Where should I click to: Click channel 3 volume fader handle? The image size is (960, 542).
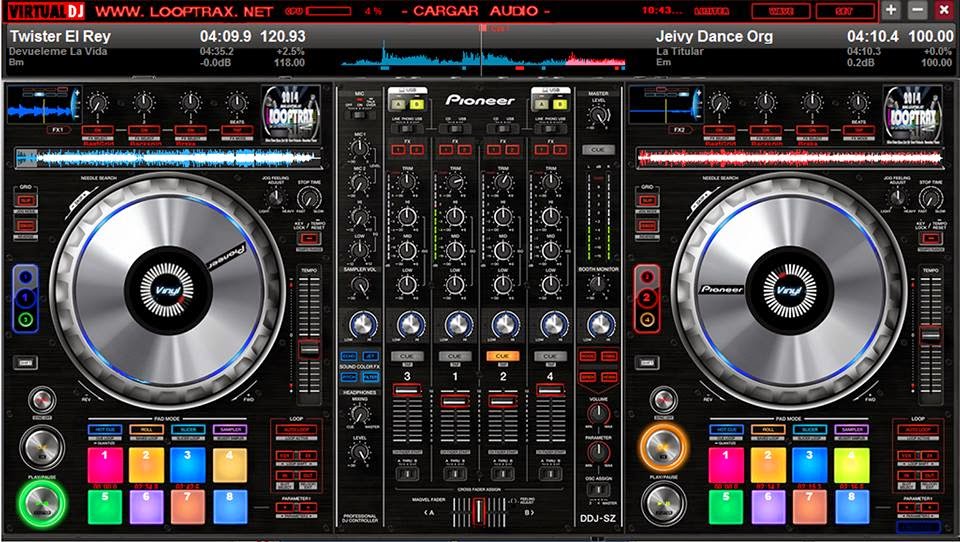(x=407, y=390)
